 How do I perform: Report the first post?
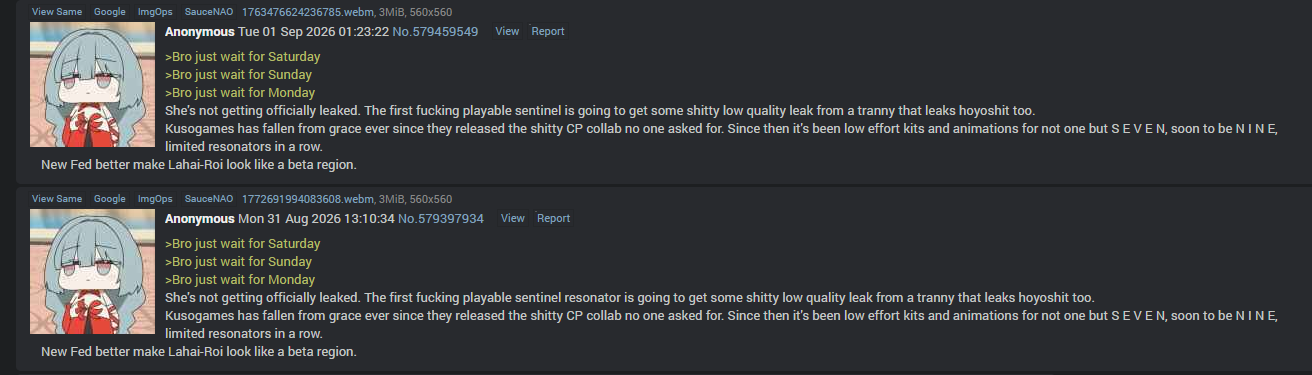click(548, 32)
